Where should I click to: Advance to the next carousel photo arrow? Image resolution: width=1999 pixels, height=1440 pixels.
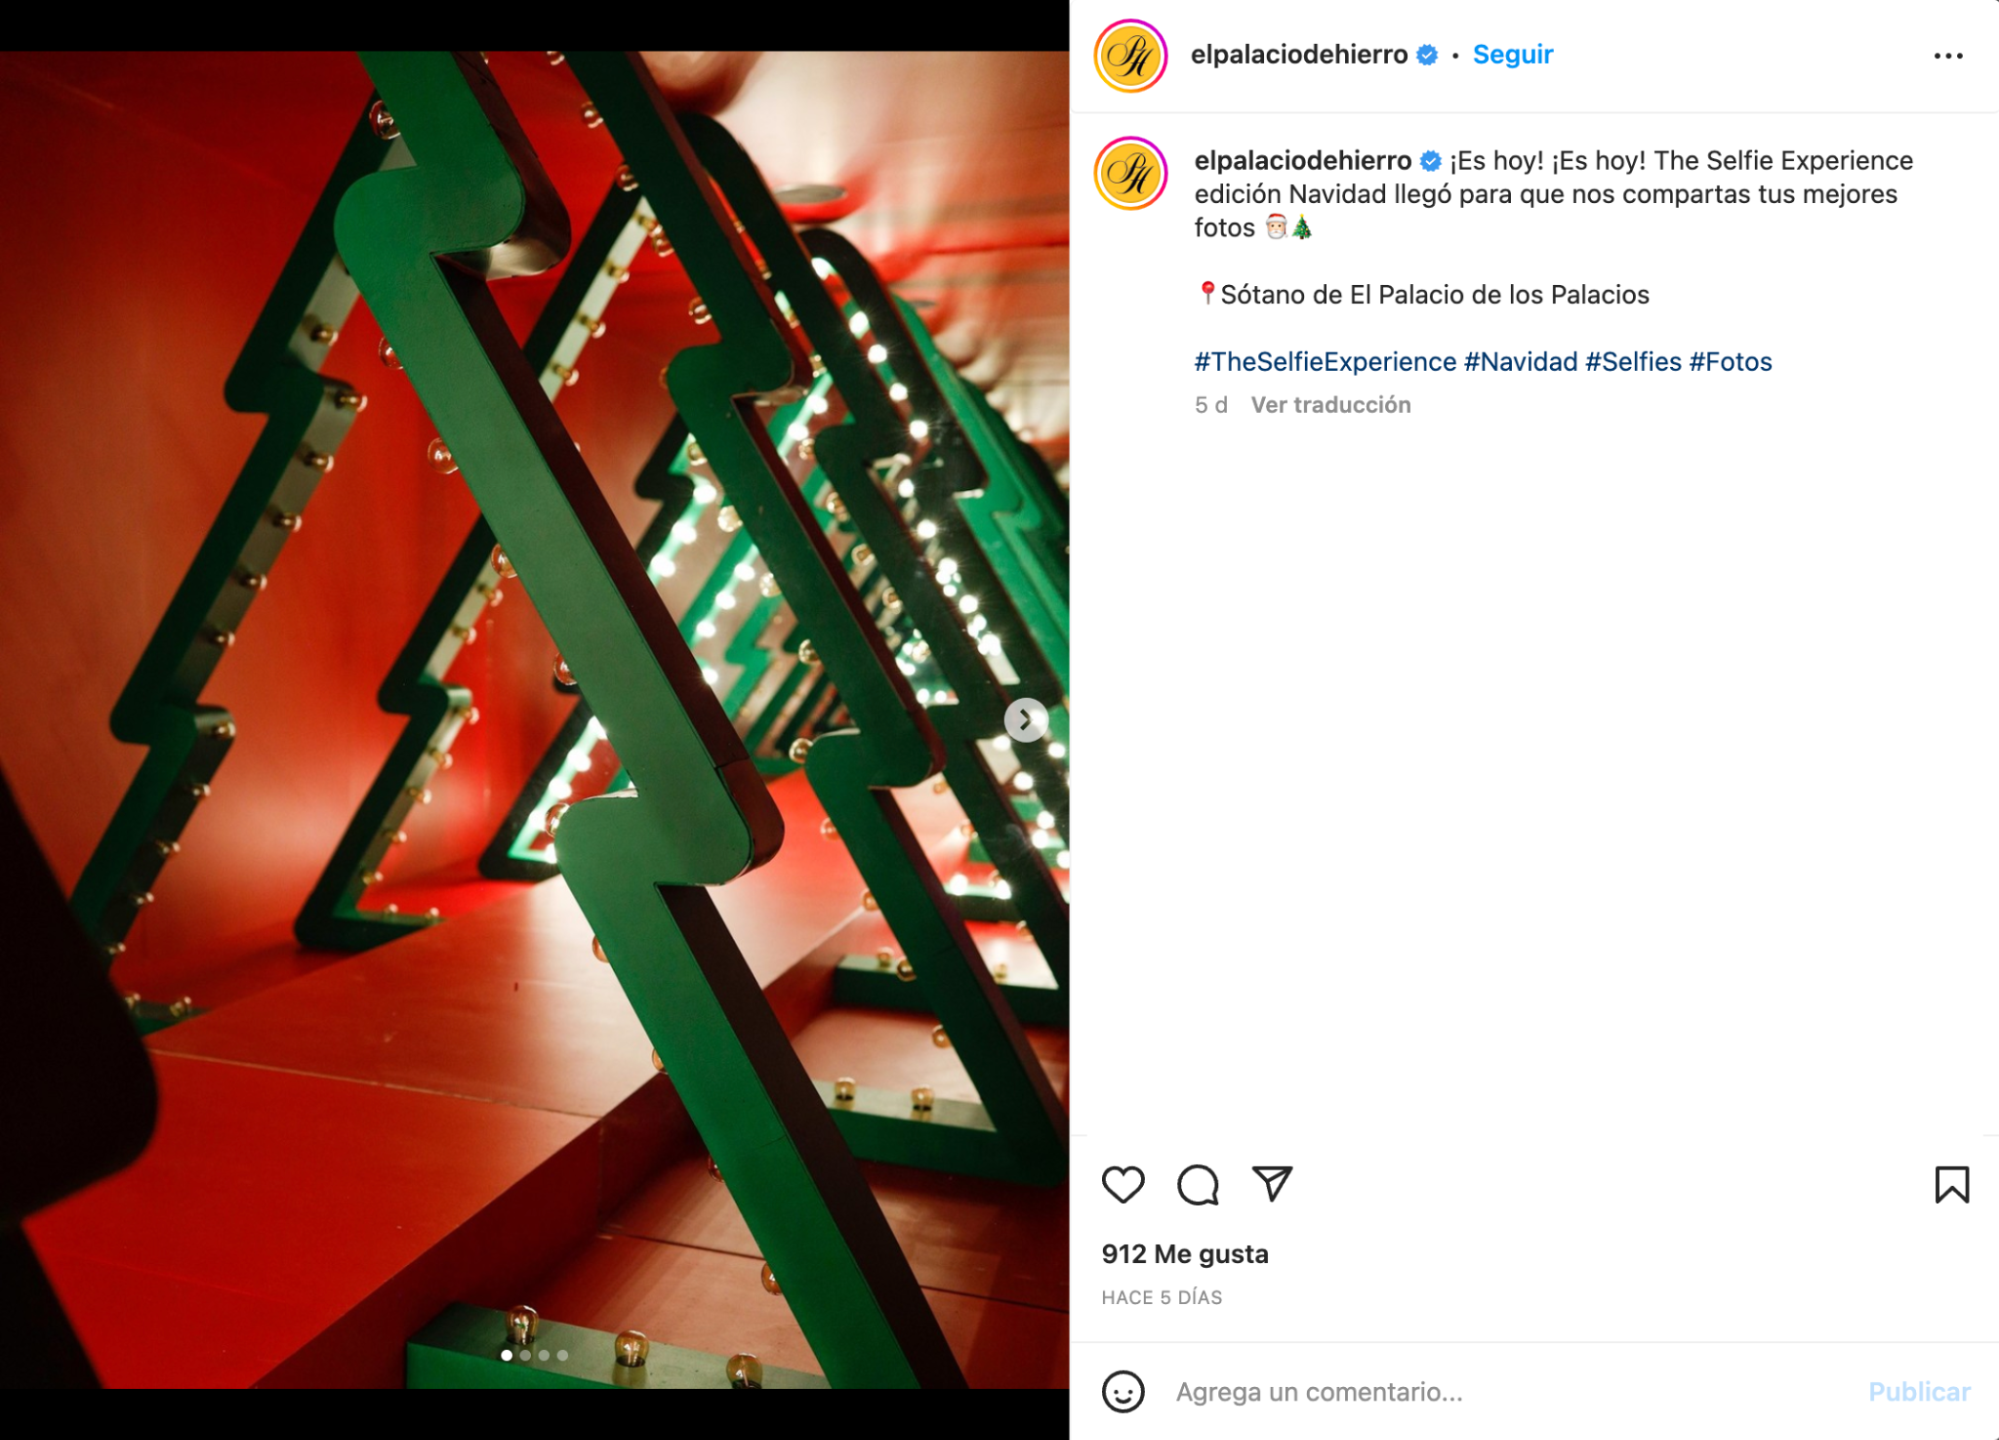pos(1025,720)
